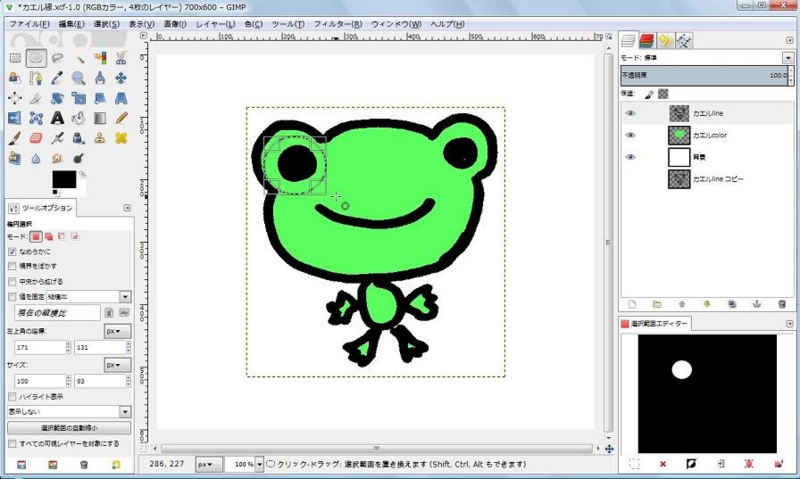Lower layer with the green down arrow

click(707, 304)
